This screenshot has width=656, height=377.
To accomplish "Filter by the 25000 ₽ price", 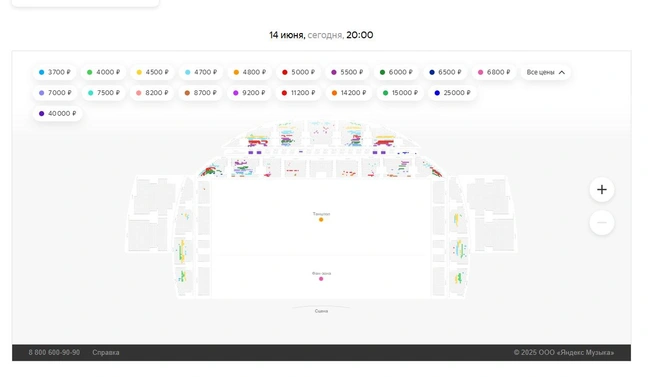I will click(x=452, y=93).
